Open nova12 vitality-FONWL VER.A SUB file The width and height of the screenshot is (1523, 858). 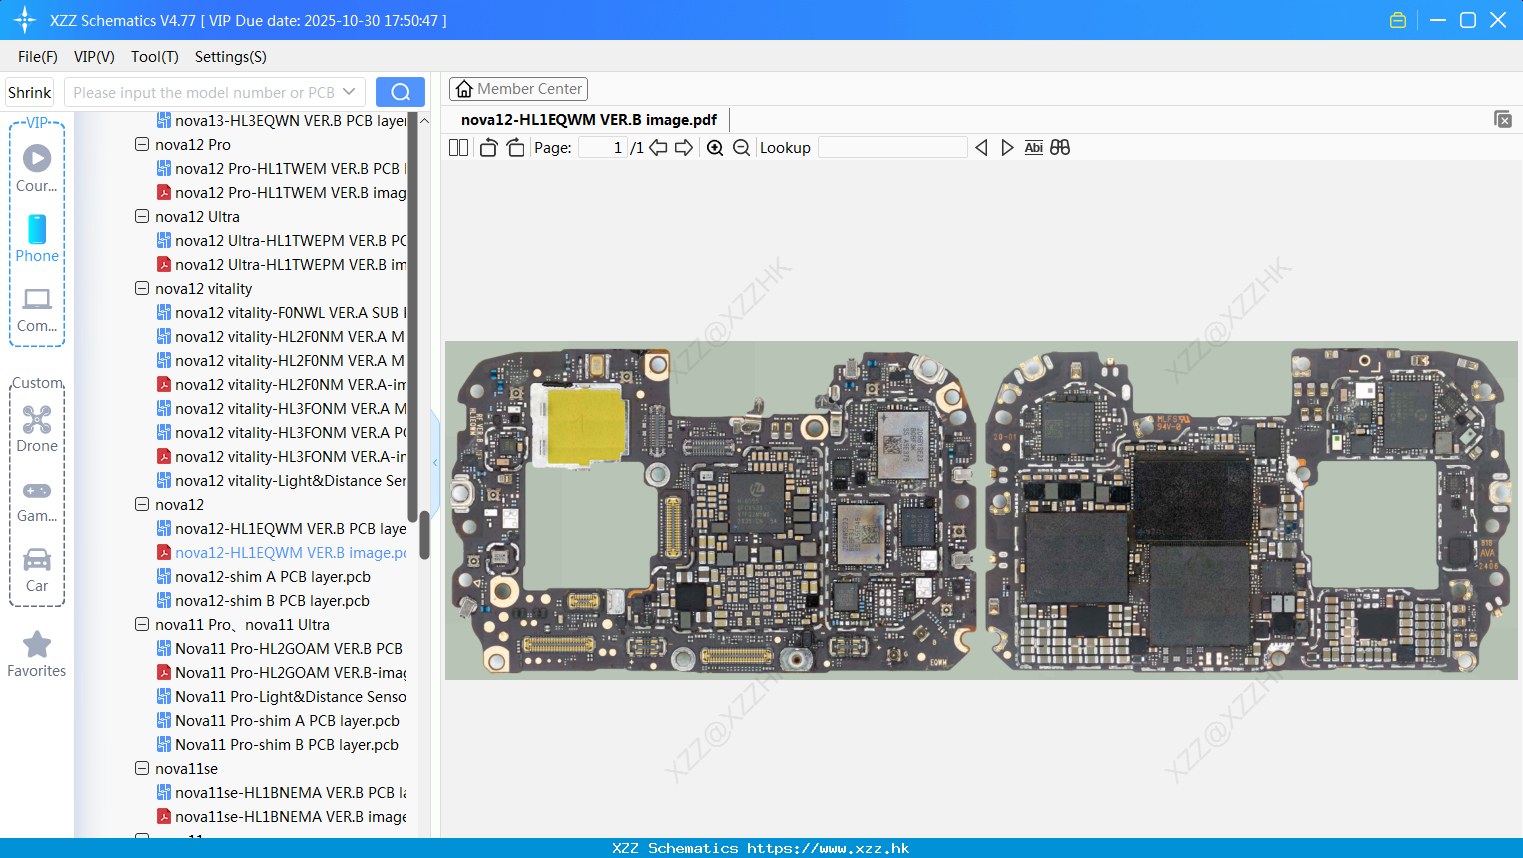(282, 312)
